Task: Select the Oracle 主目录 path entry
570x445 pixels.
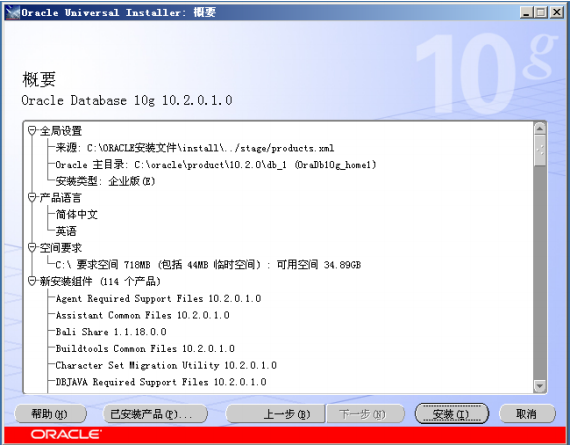Action: click(216, 164)
